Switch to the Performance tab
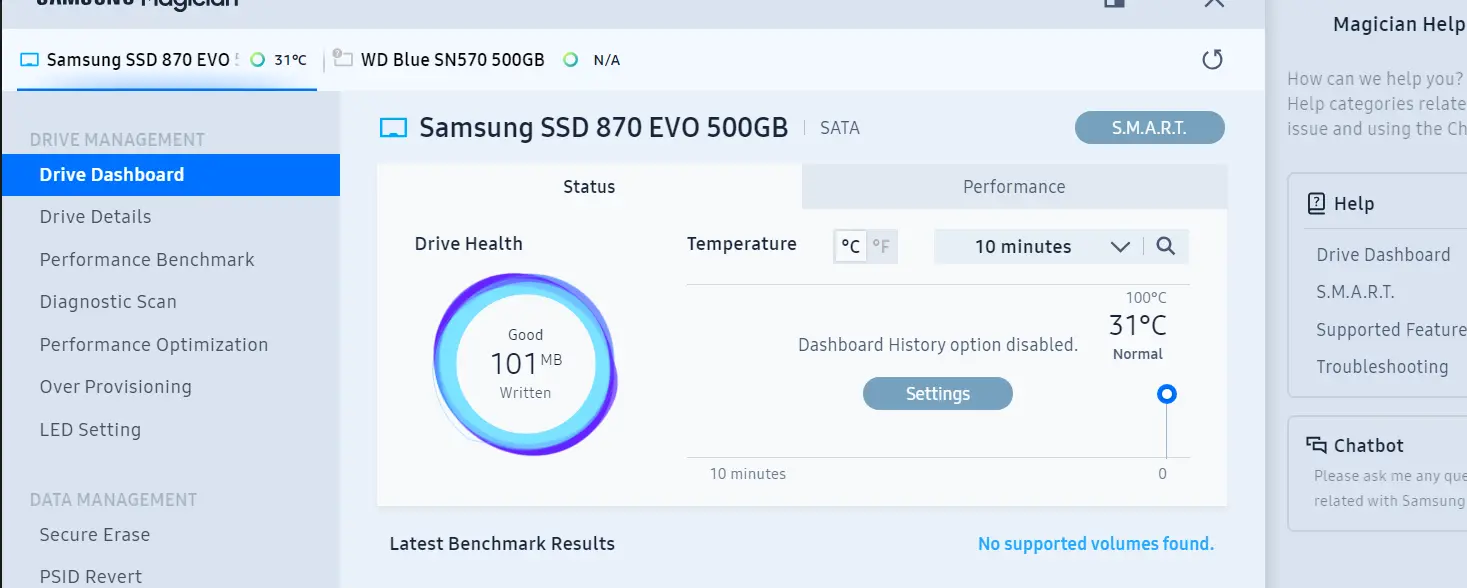1467x588 pixels. coord(1014,187)
